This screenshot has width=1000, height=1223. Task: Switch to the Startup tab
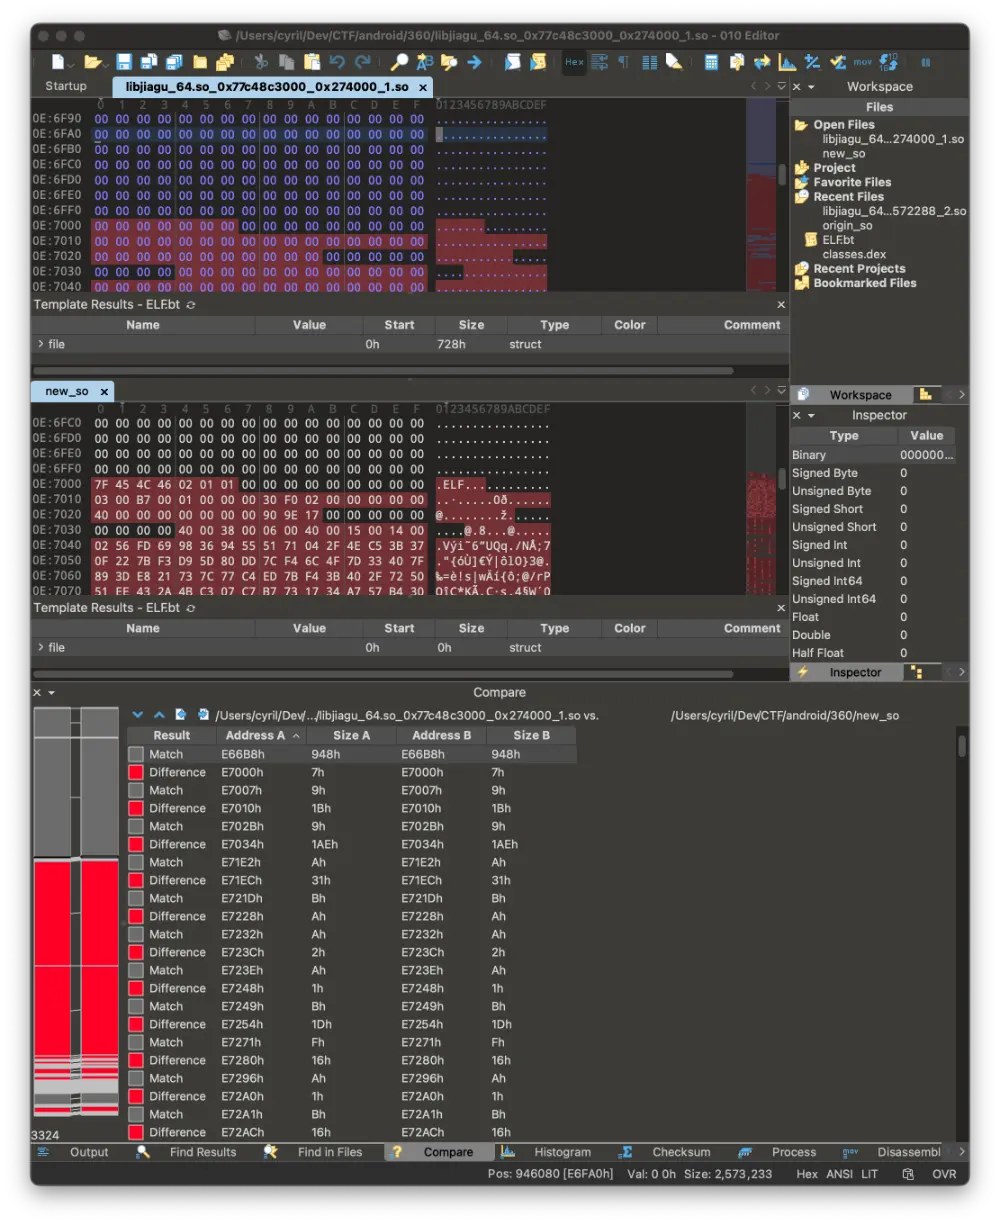66,87
